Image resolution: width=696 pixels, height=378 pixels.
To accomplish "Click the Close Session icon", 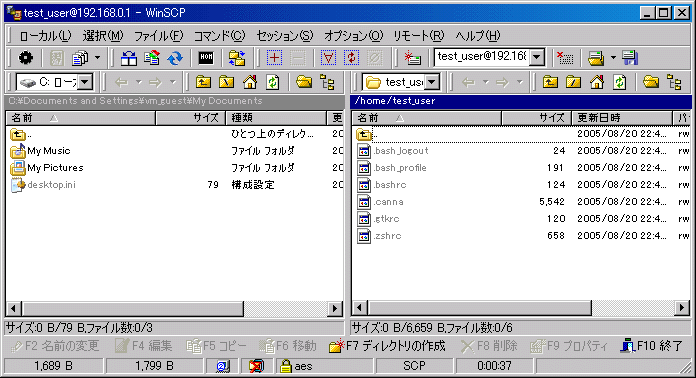I will pyautogui.click(x=565, y=58).
